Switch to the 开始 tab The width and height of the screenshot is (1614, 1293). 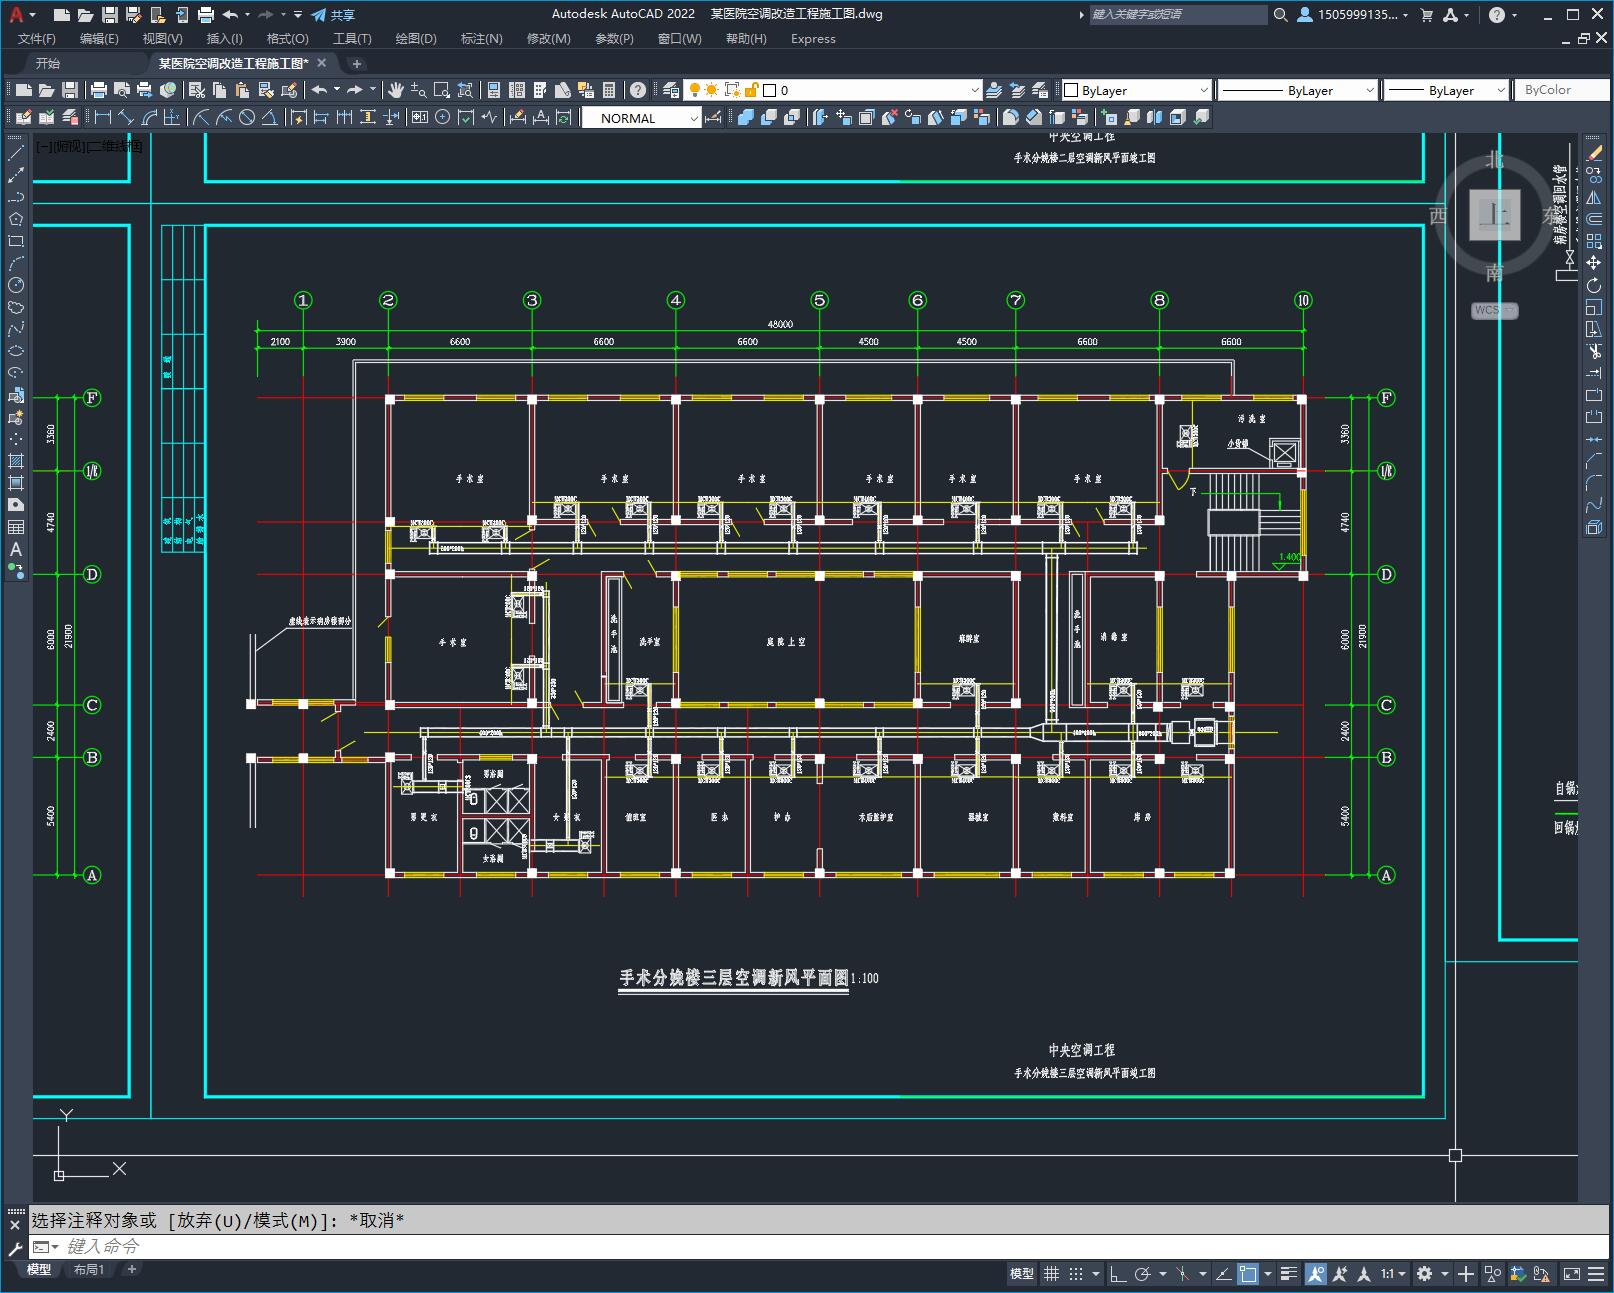click(x=47, y=63)
